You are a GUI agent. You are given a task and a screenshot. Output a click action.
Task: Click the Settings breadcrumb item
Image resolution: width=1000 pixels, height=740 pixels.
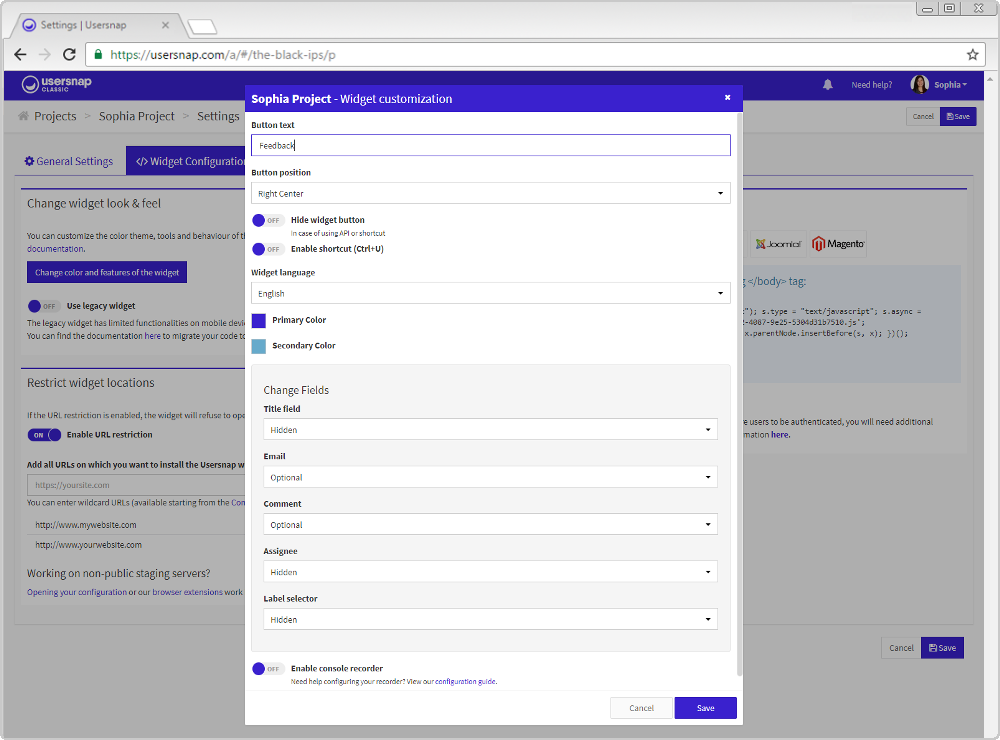click(x=218, y=116)
